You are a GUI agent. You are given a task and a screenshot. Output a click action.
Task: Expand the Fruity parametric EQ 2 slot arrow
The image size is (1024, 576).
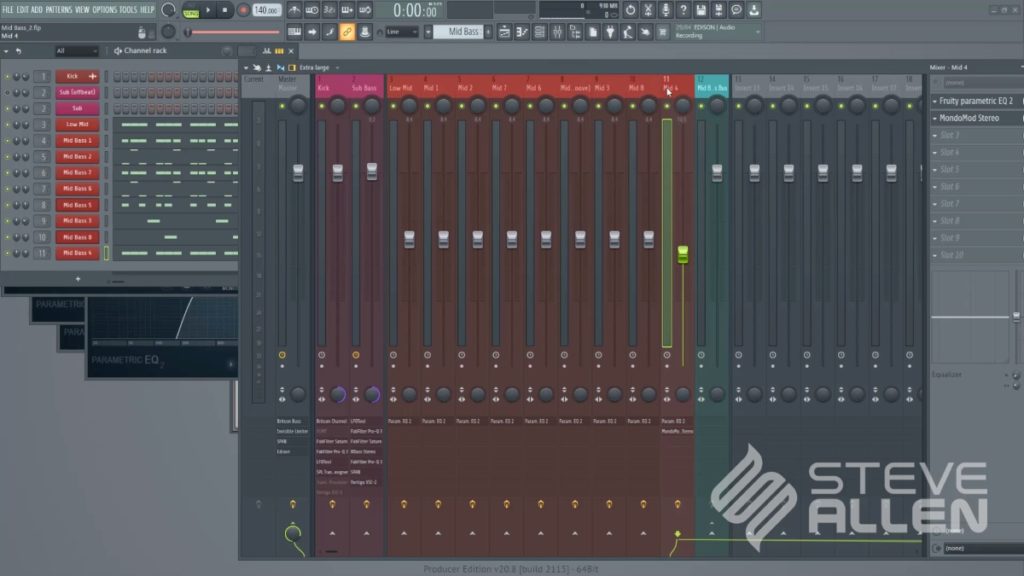[x=935, y=101]
